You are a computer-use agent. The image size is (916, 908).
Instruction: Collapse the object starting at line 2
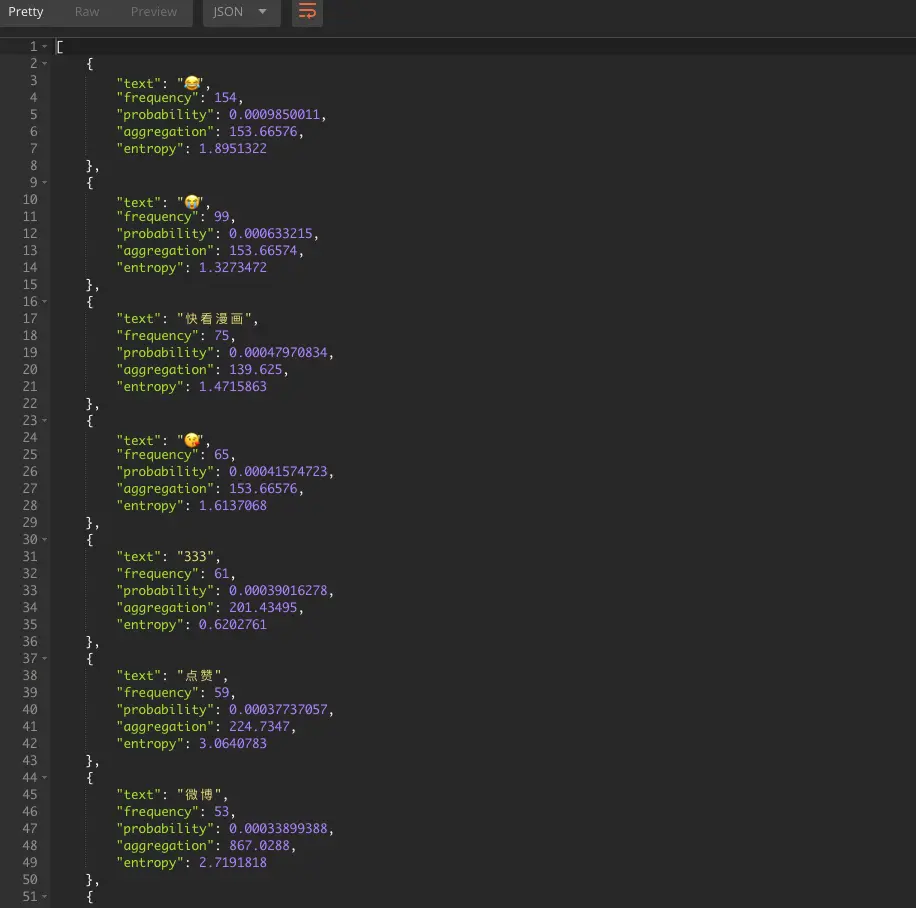coord(45,63)
